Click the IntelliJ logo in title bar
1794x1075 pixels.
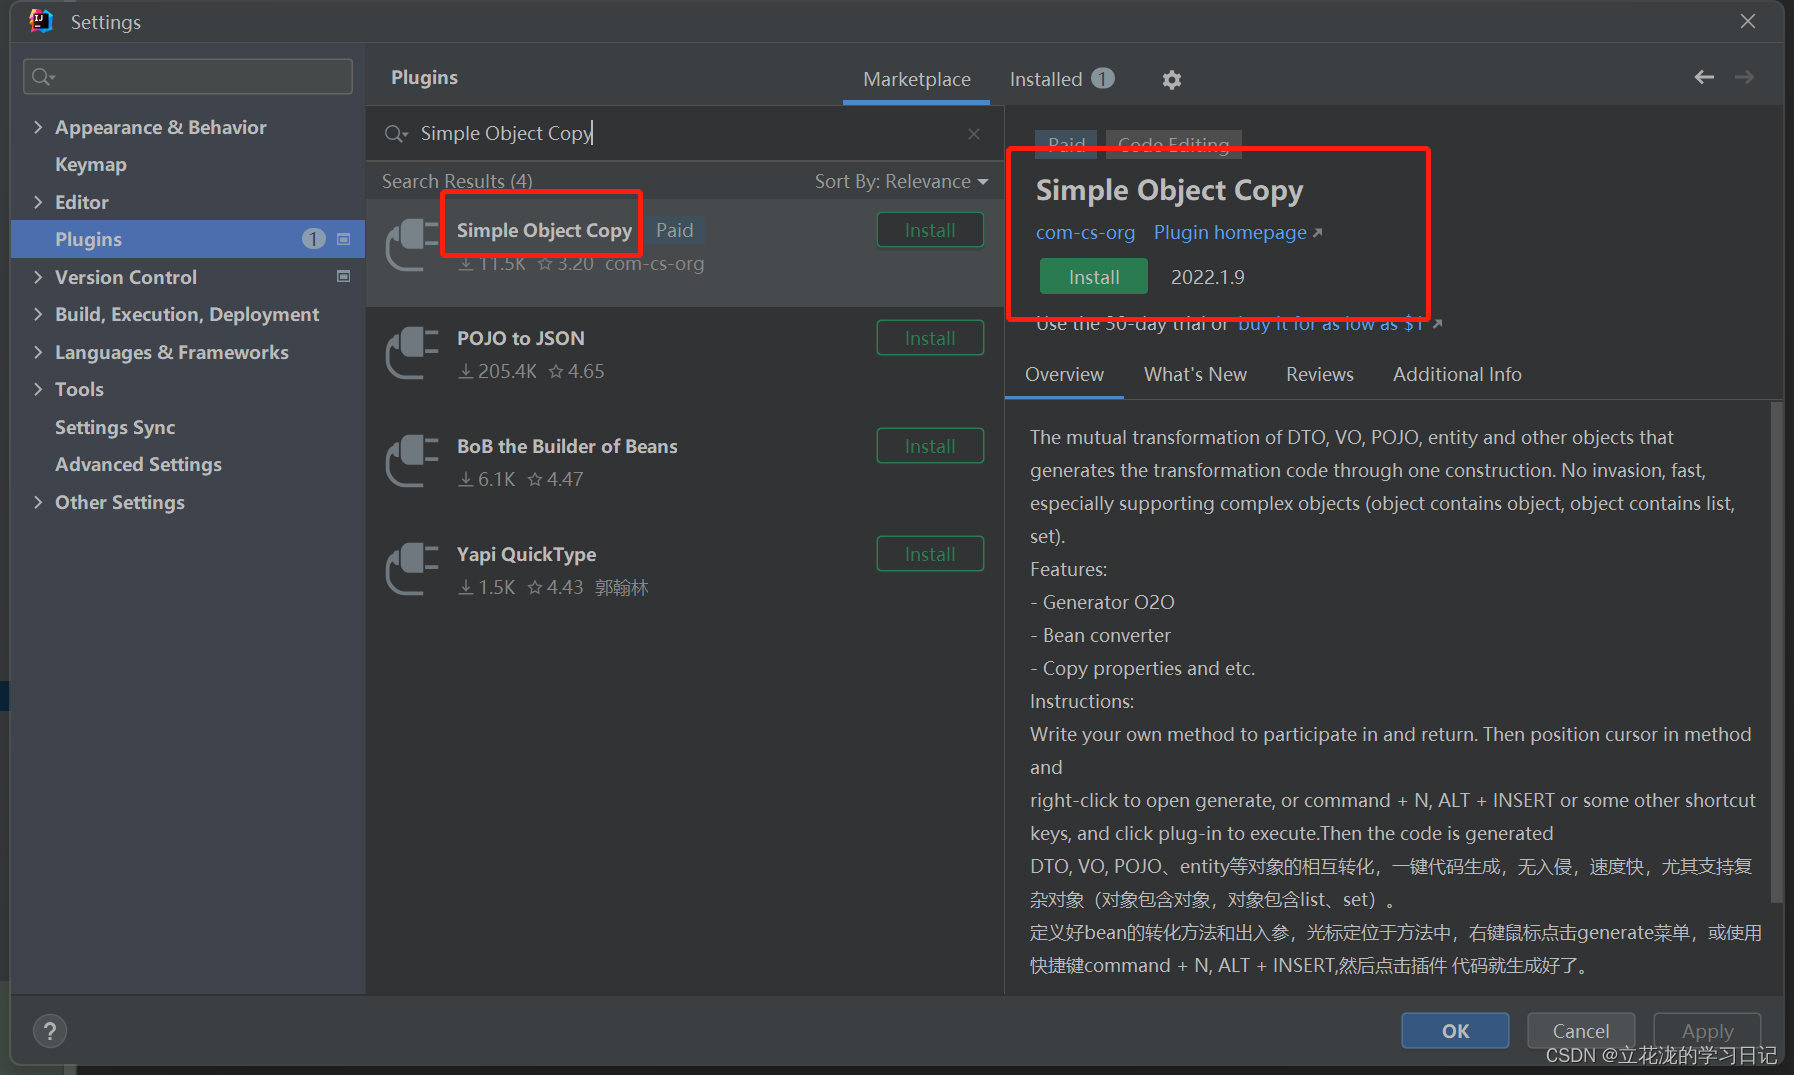pos(41,21)
